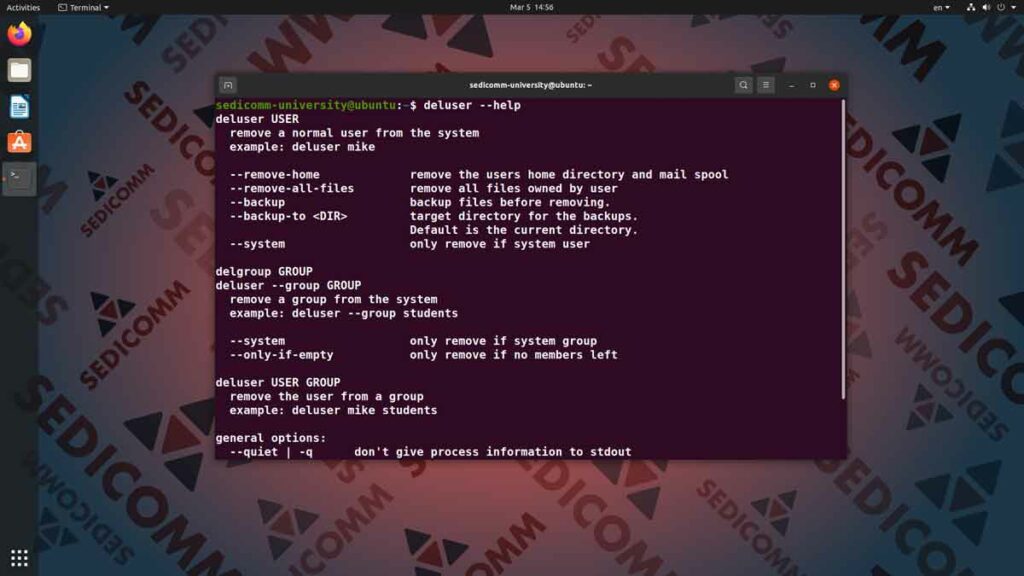
Task: Maximize the terminal window
Action: (812, 85)
